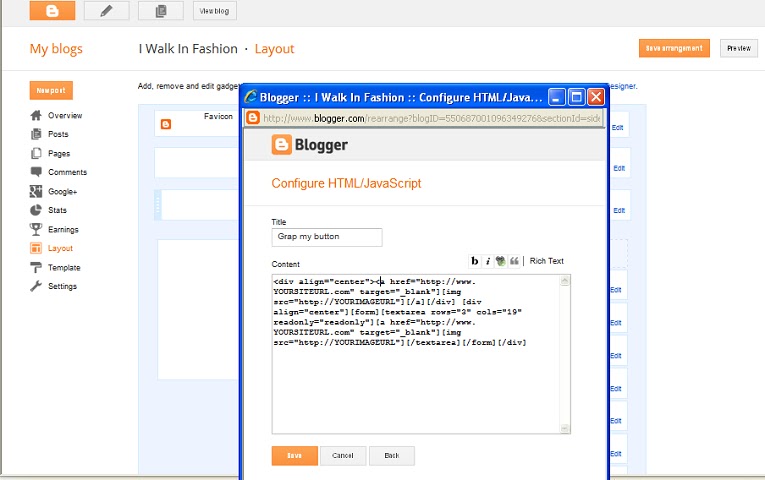Open Comments via speech bubble icon
Image resolution: width=765 pixels, height=480 pixels.
[36, 172]
